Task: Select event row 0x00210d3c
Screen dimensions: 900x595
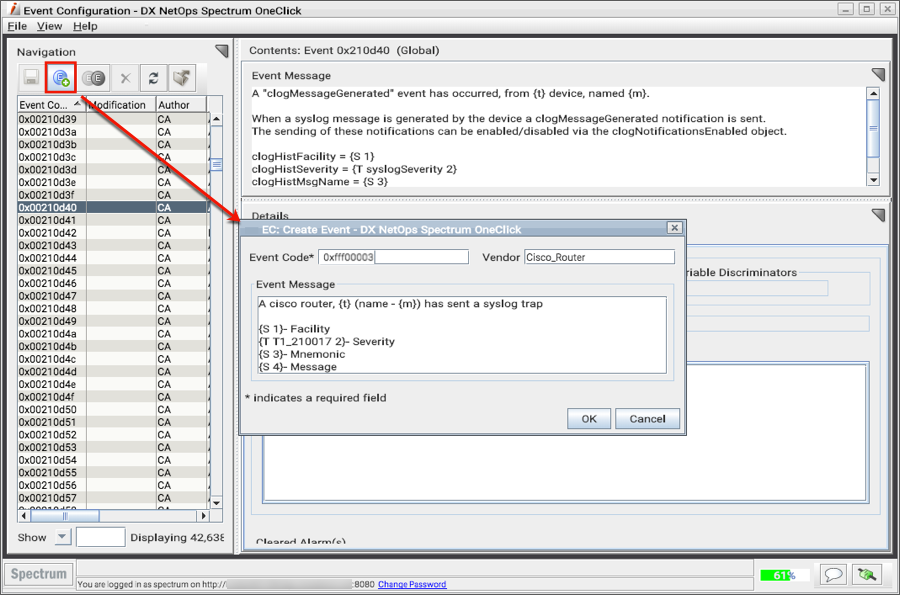Action: (112, 157)
